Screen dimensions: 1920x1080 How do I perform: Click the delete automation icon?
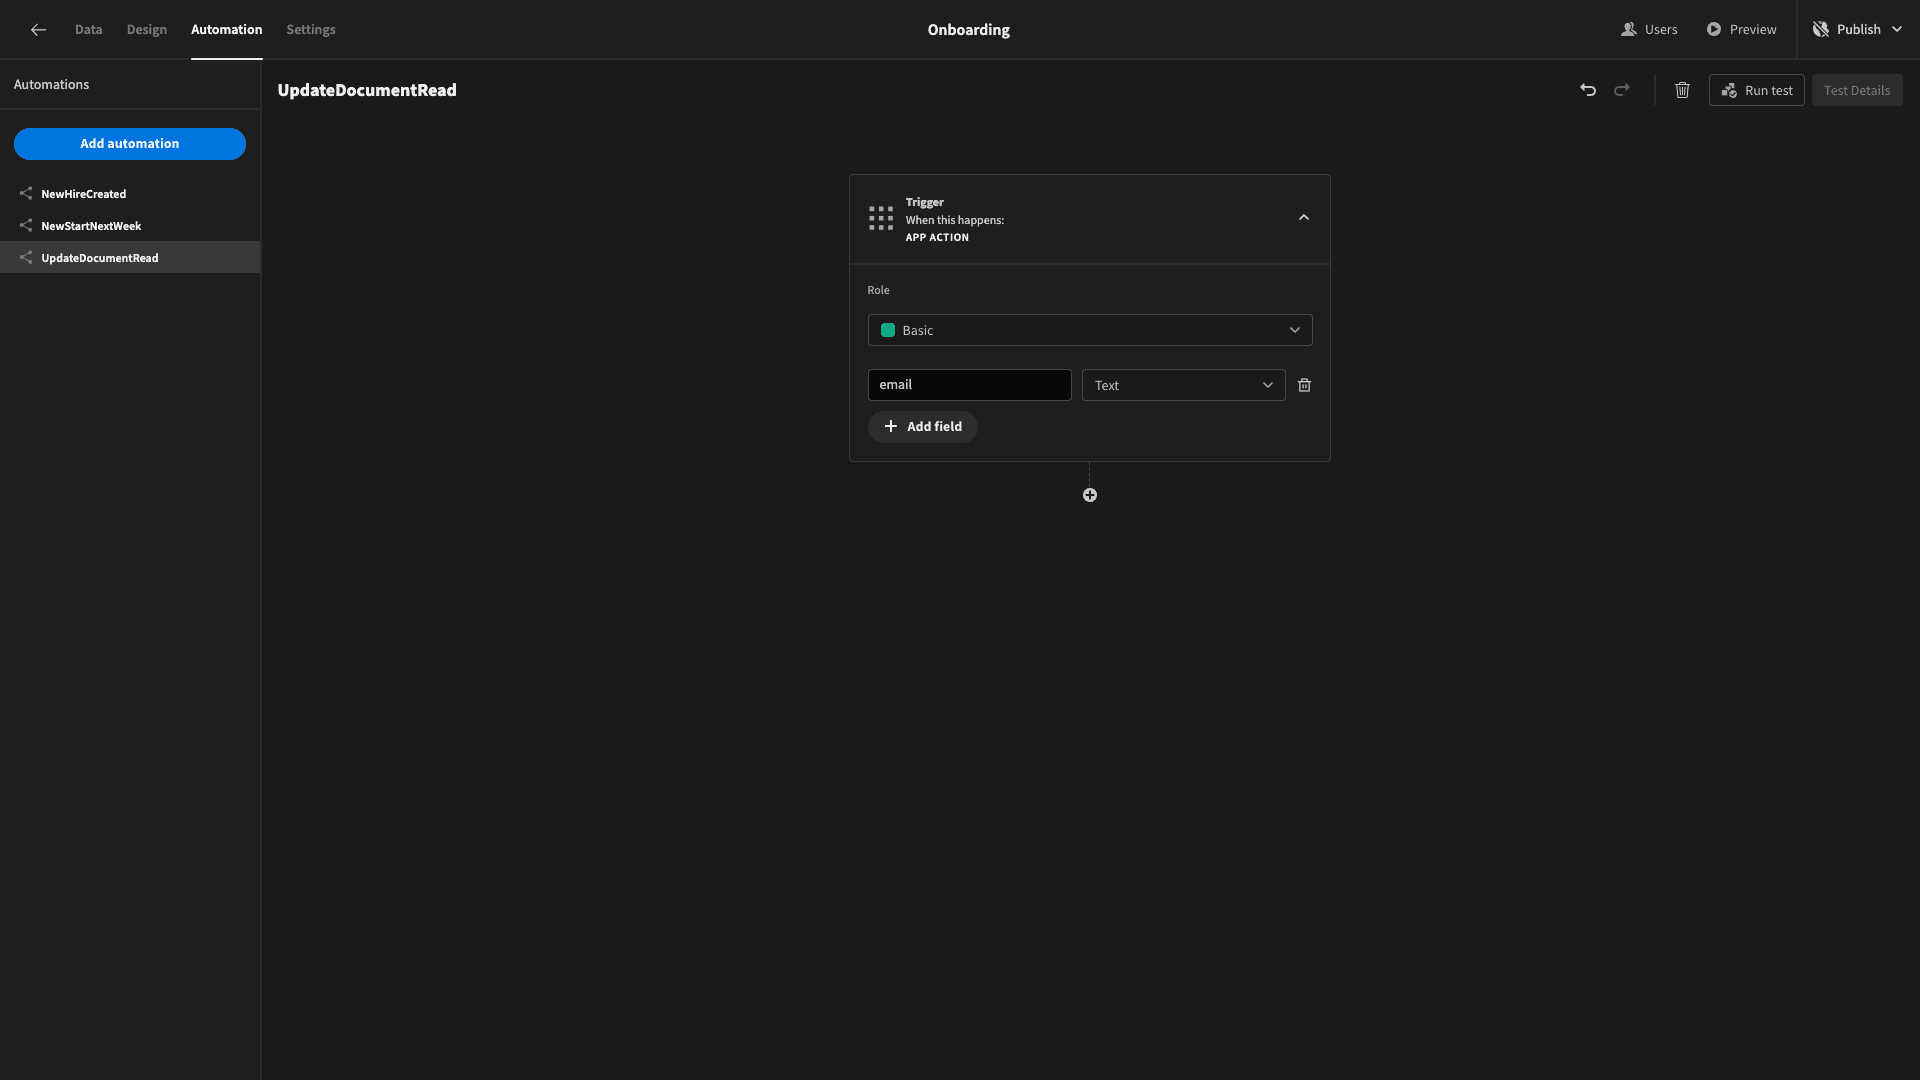coord(1683,90)
